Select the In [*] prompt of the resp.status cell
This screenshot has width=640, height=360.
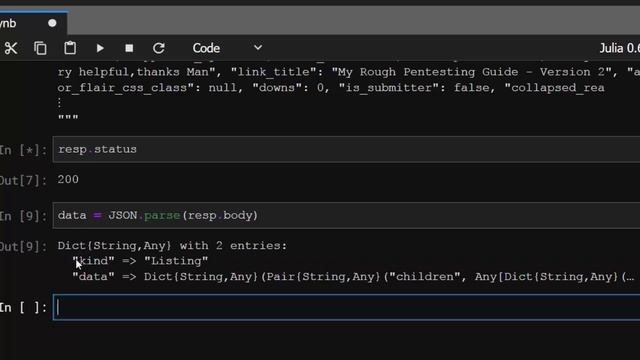[x=23, y=150]
